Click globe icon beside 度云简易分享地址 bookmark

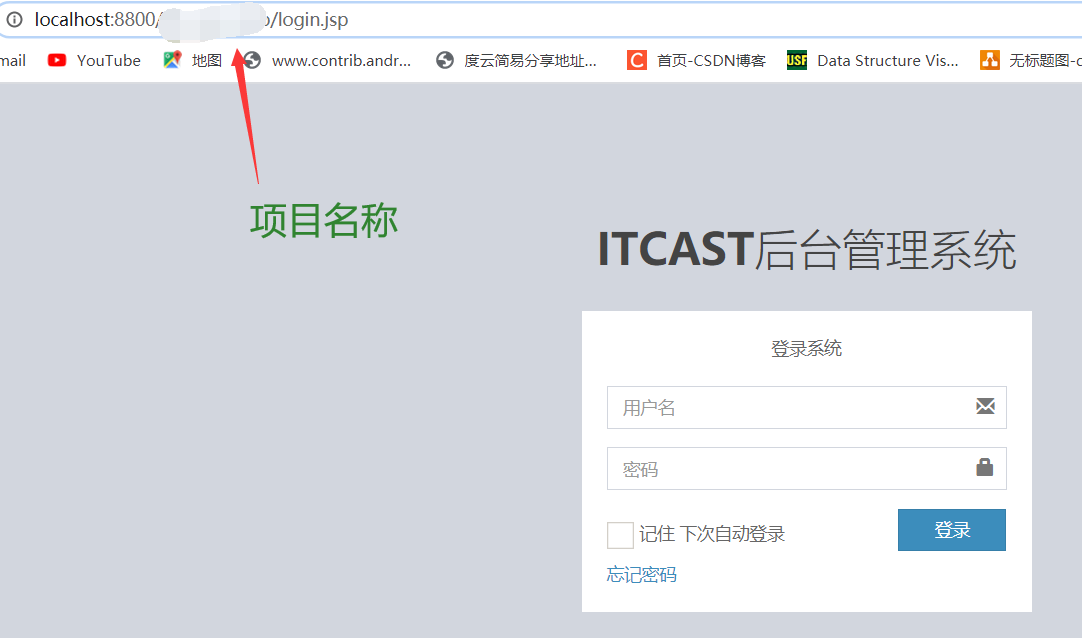pos(445,61)
